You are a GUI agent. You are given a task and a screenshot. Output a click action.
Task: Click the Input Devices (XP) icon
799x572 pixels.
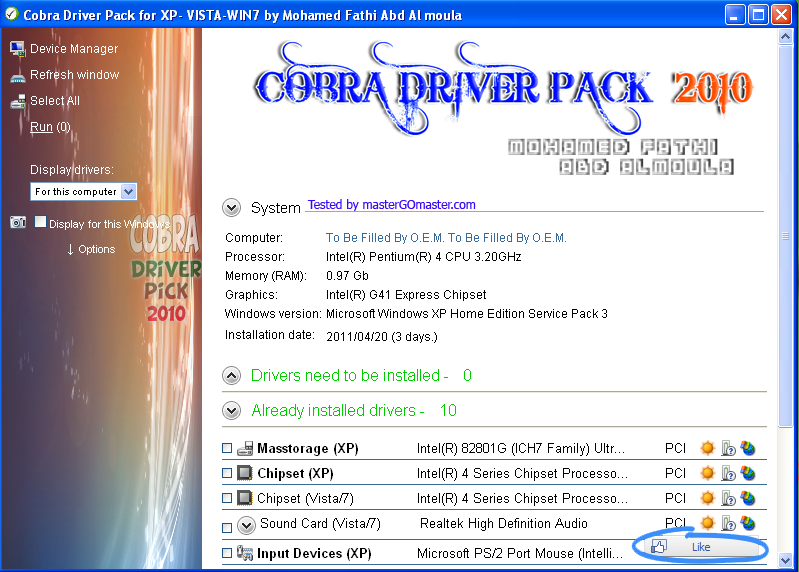click(245, 553)
